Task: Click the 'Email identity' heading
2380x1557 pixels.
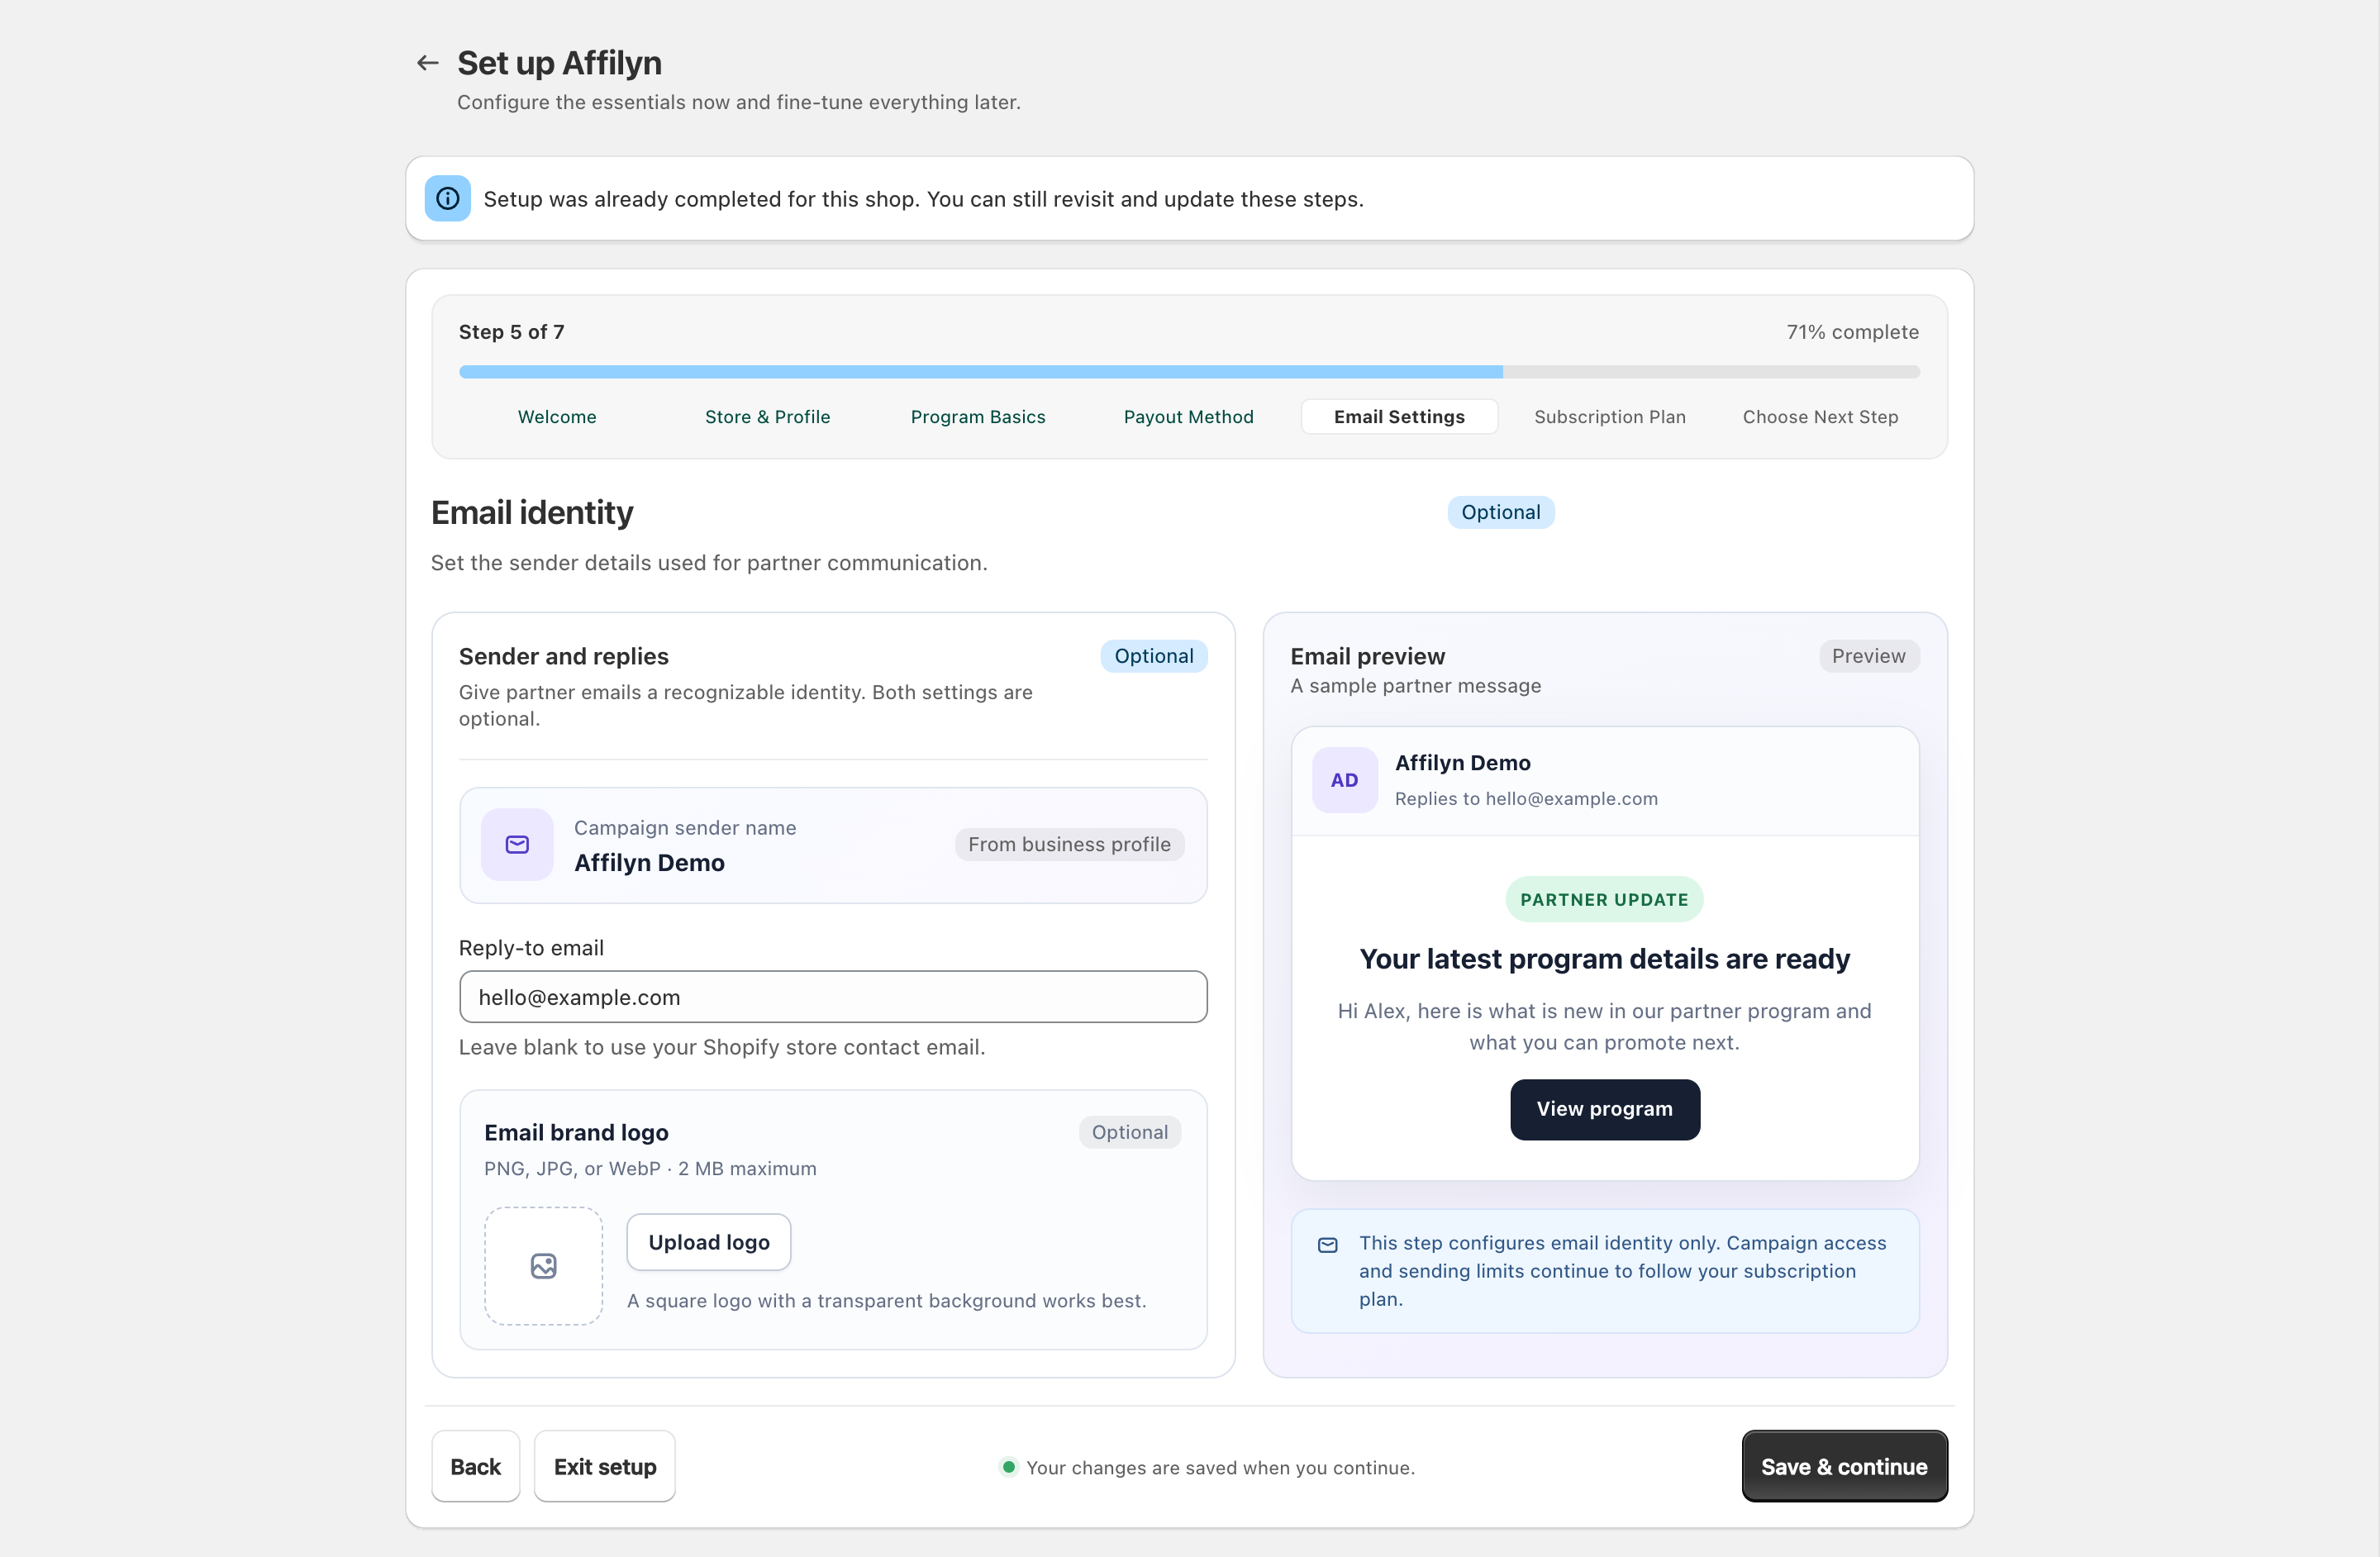Action: pyautogui.click(x=532, y=513)
